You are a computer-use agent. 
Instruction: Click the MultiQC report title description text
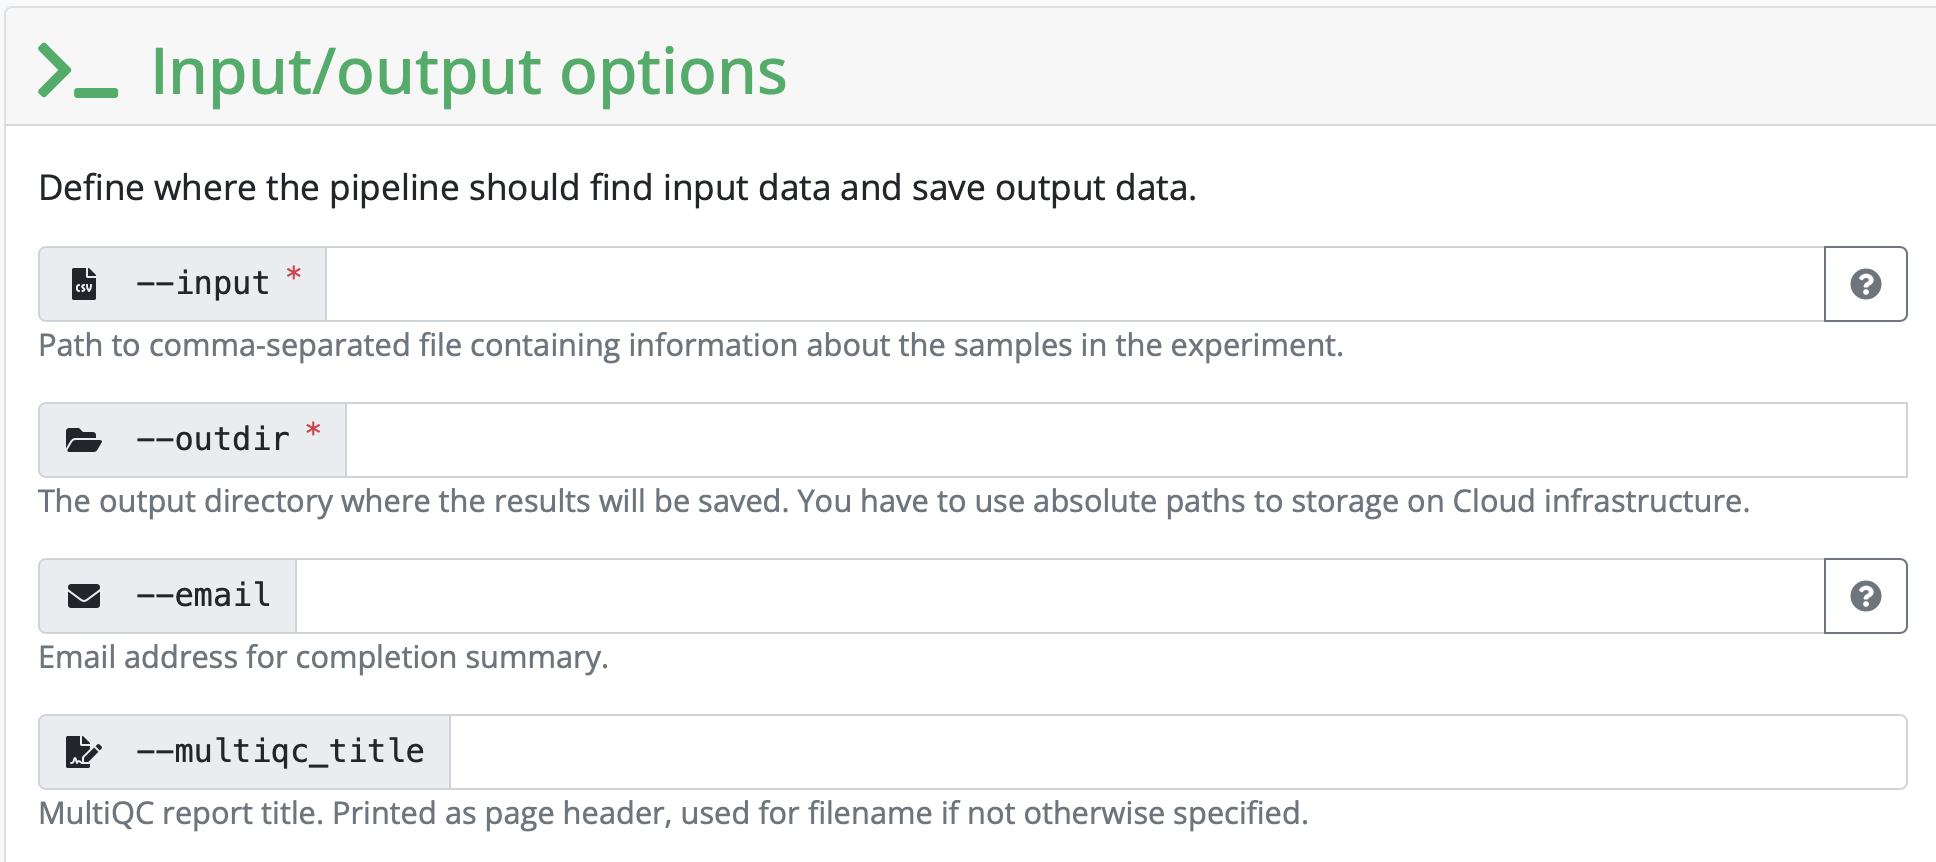pyautogui.click(x=673, y=813)
